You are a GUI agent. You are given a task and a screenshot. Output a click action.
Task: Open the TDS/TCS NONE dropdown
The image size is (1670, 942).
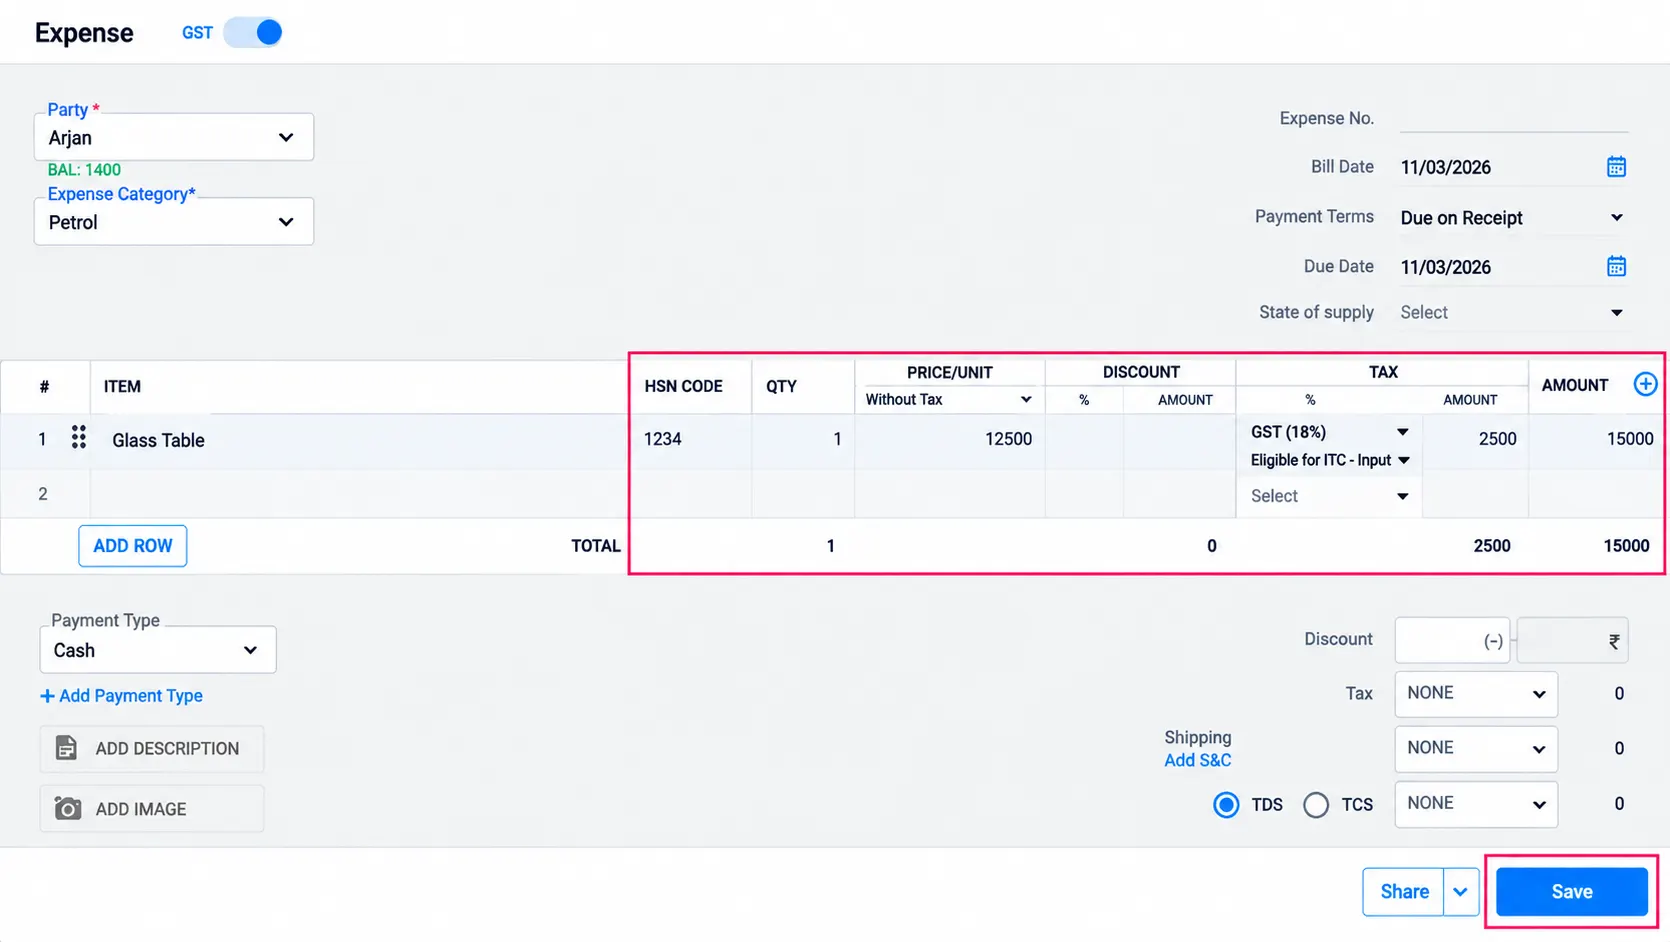1476,804
